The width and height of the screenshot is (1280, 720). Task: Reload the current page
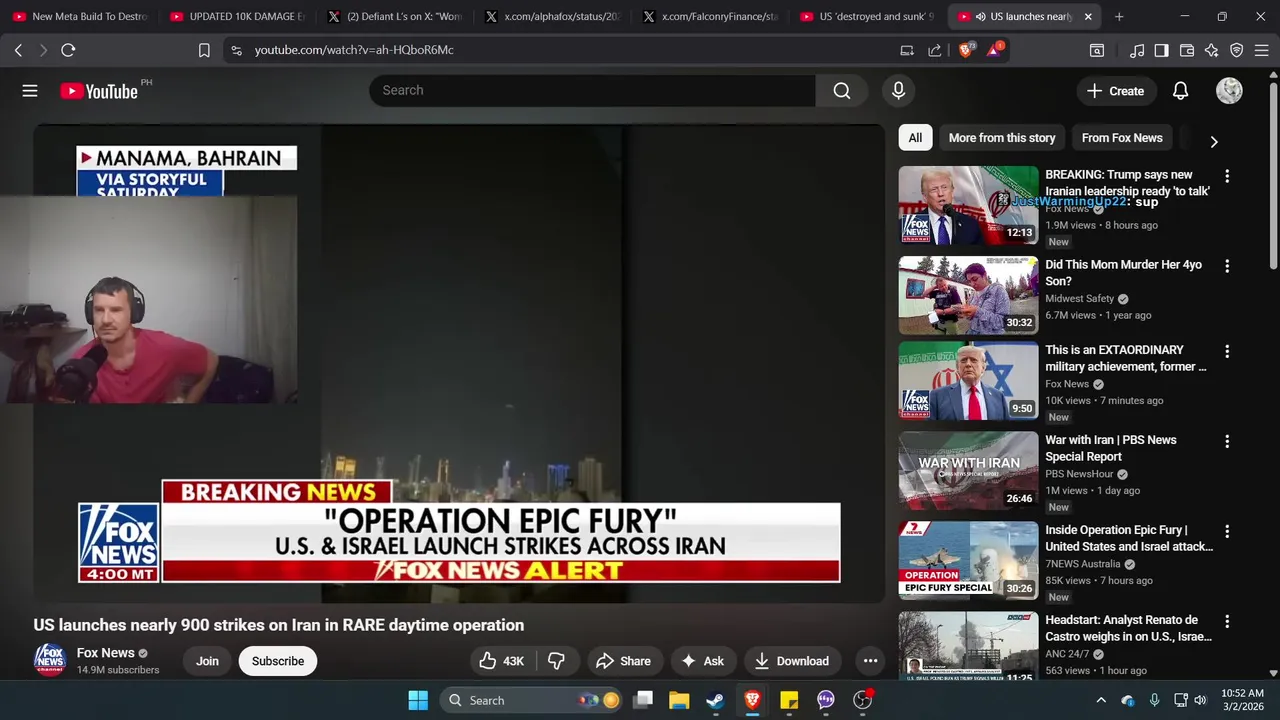click(x=68, y=50)
